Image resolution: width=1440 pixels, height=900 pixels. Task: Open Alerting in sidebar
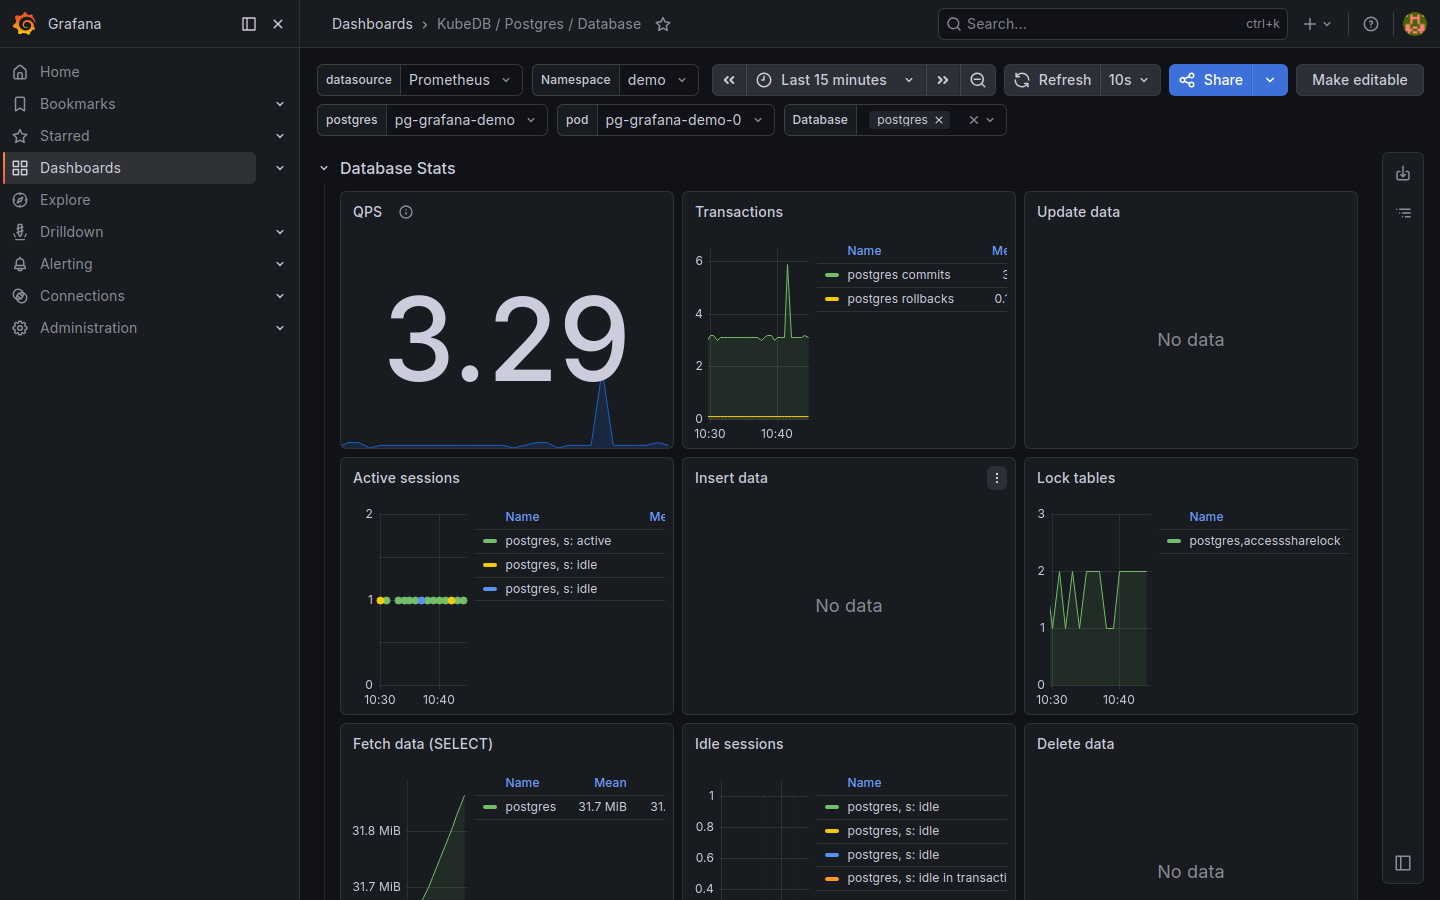tap(66, 264)
